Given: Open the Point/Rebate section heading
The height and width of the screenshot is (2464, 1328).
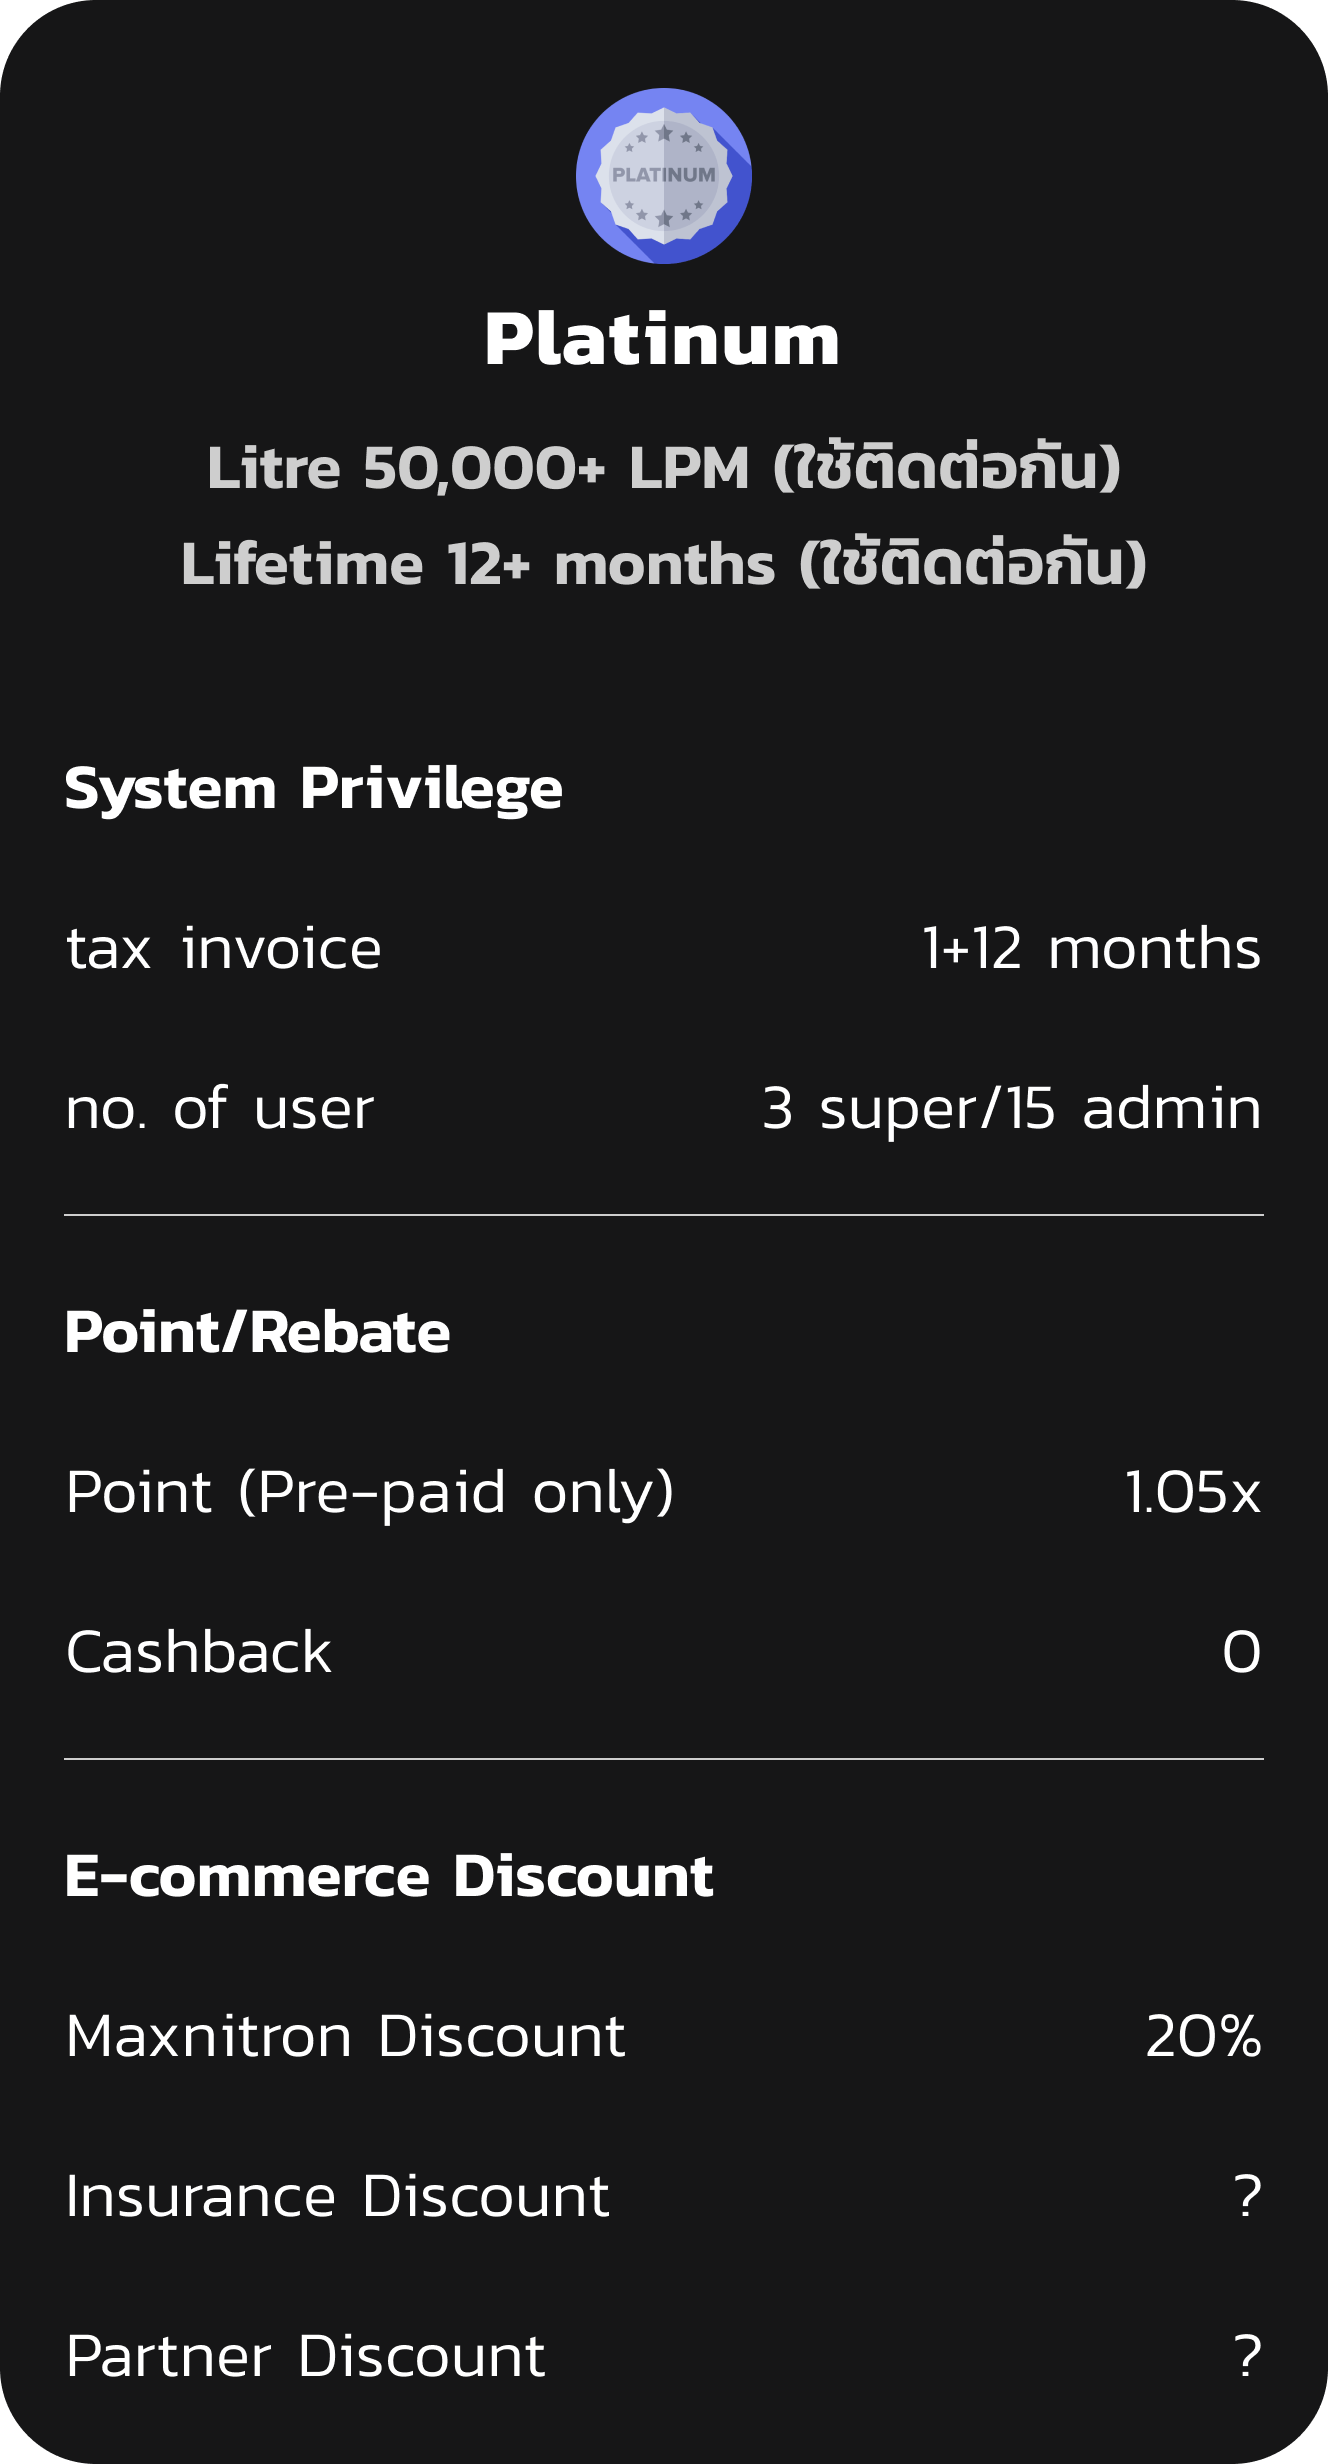Looking at the screenshot, I should click(258, 1333).
